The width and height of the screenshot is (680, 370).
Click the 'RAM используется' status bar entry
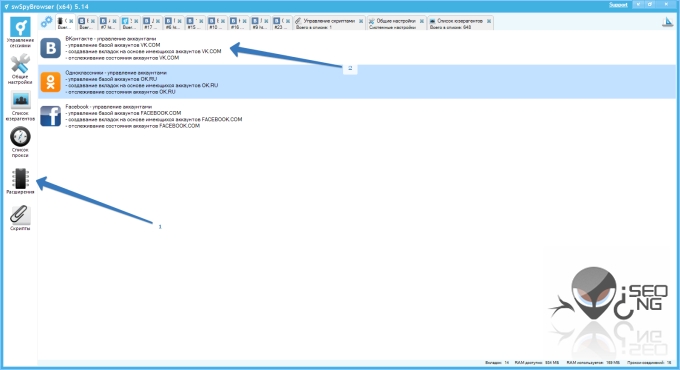click(x=593, y=362)
